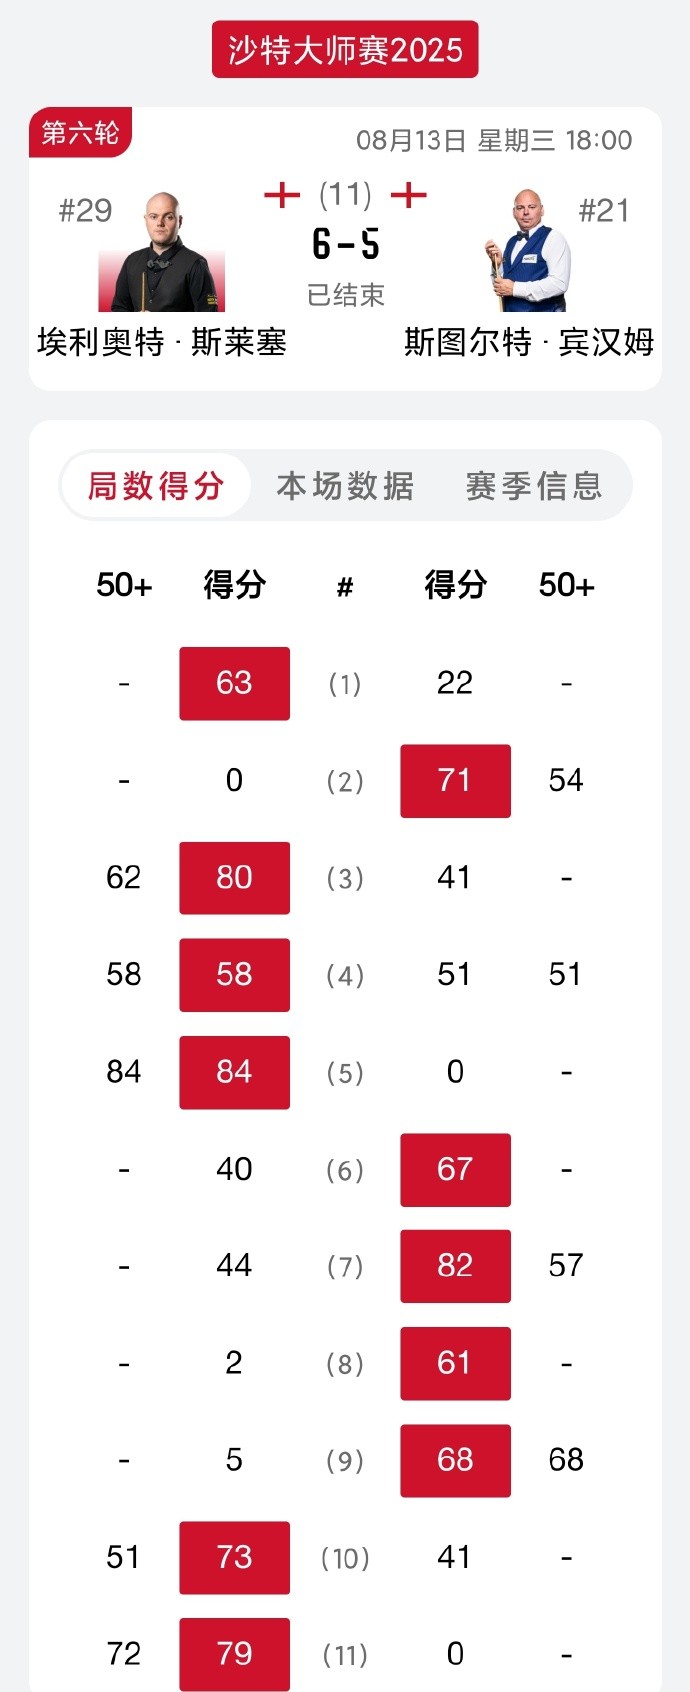Image resolution: width=690 pixels, height=1692 pixels.
Task: Select the 赛季信息 tab
Action: (x=534, y=486)
